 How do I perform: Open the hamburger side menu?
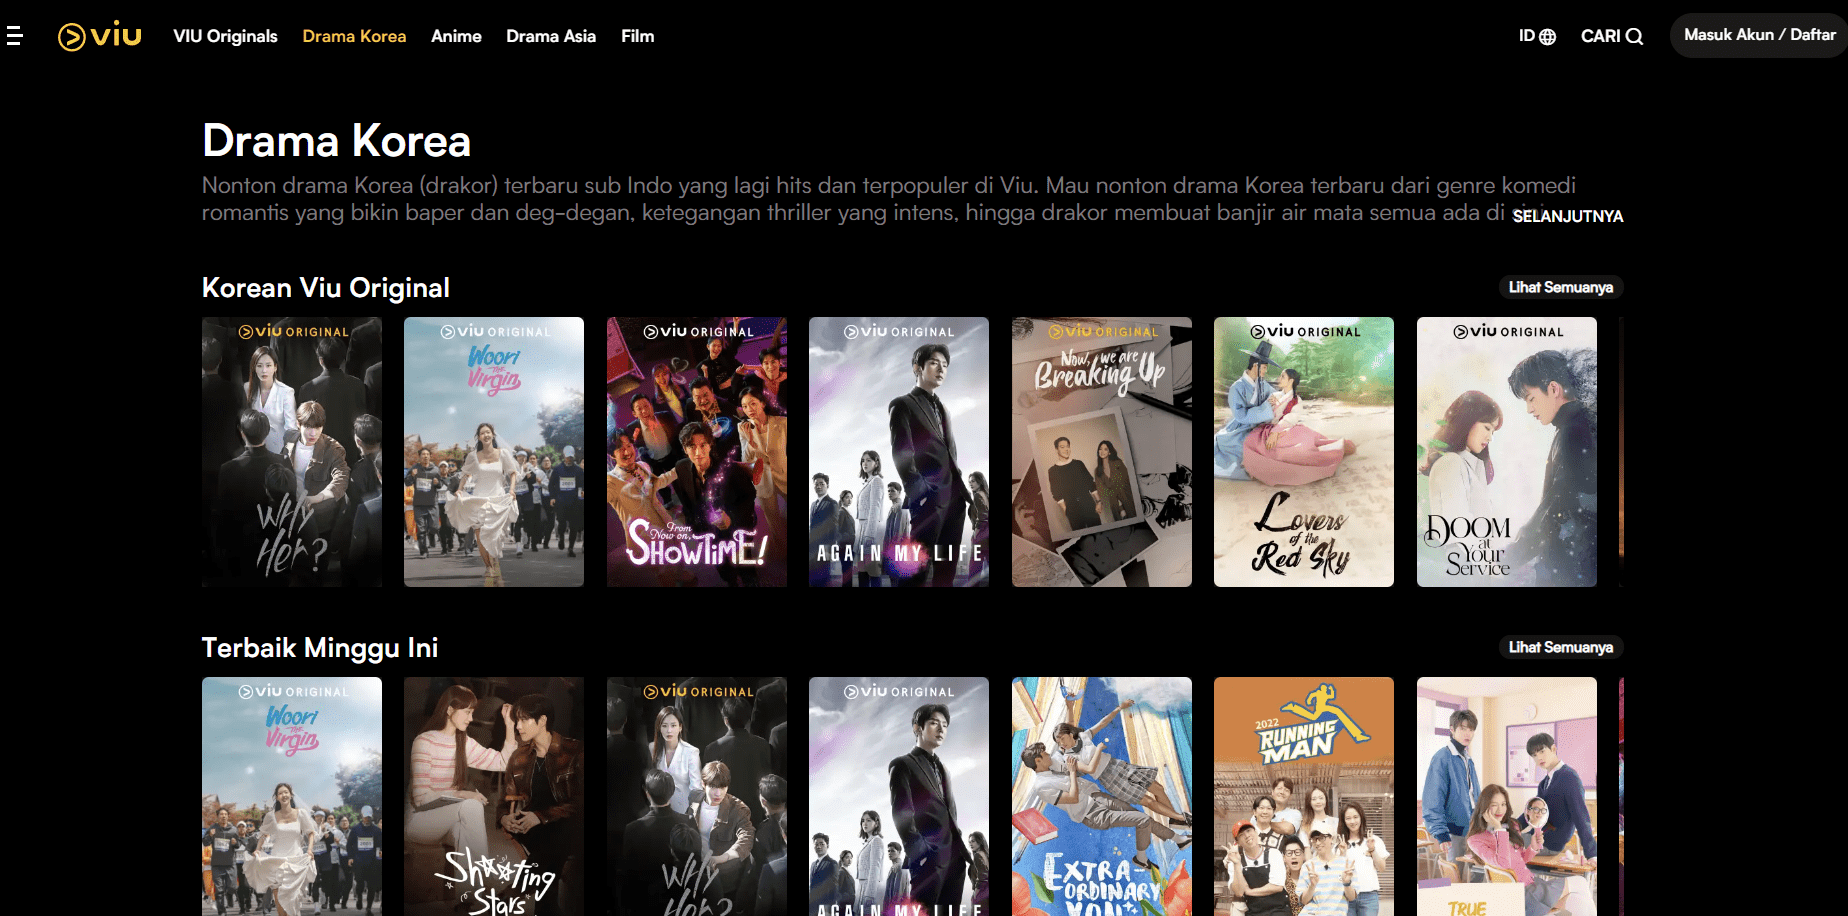[14, 36]
